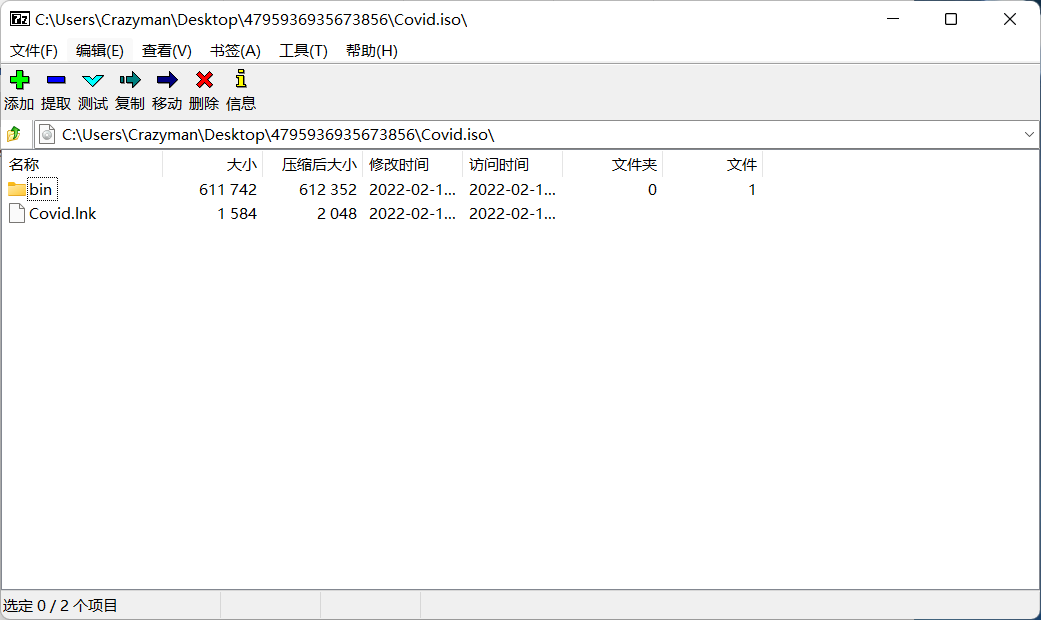Sort by 压缩后大小 column header
This screenshot has width=1041, height=620.
click(313, 165)
